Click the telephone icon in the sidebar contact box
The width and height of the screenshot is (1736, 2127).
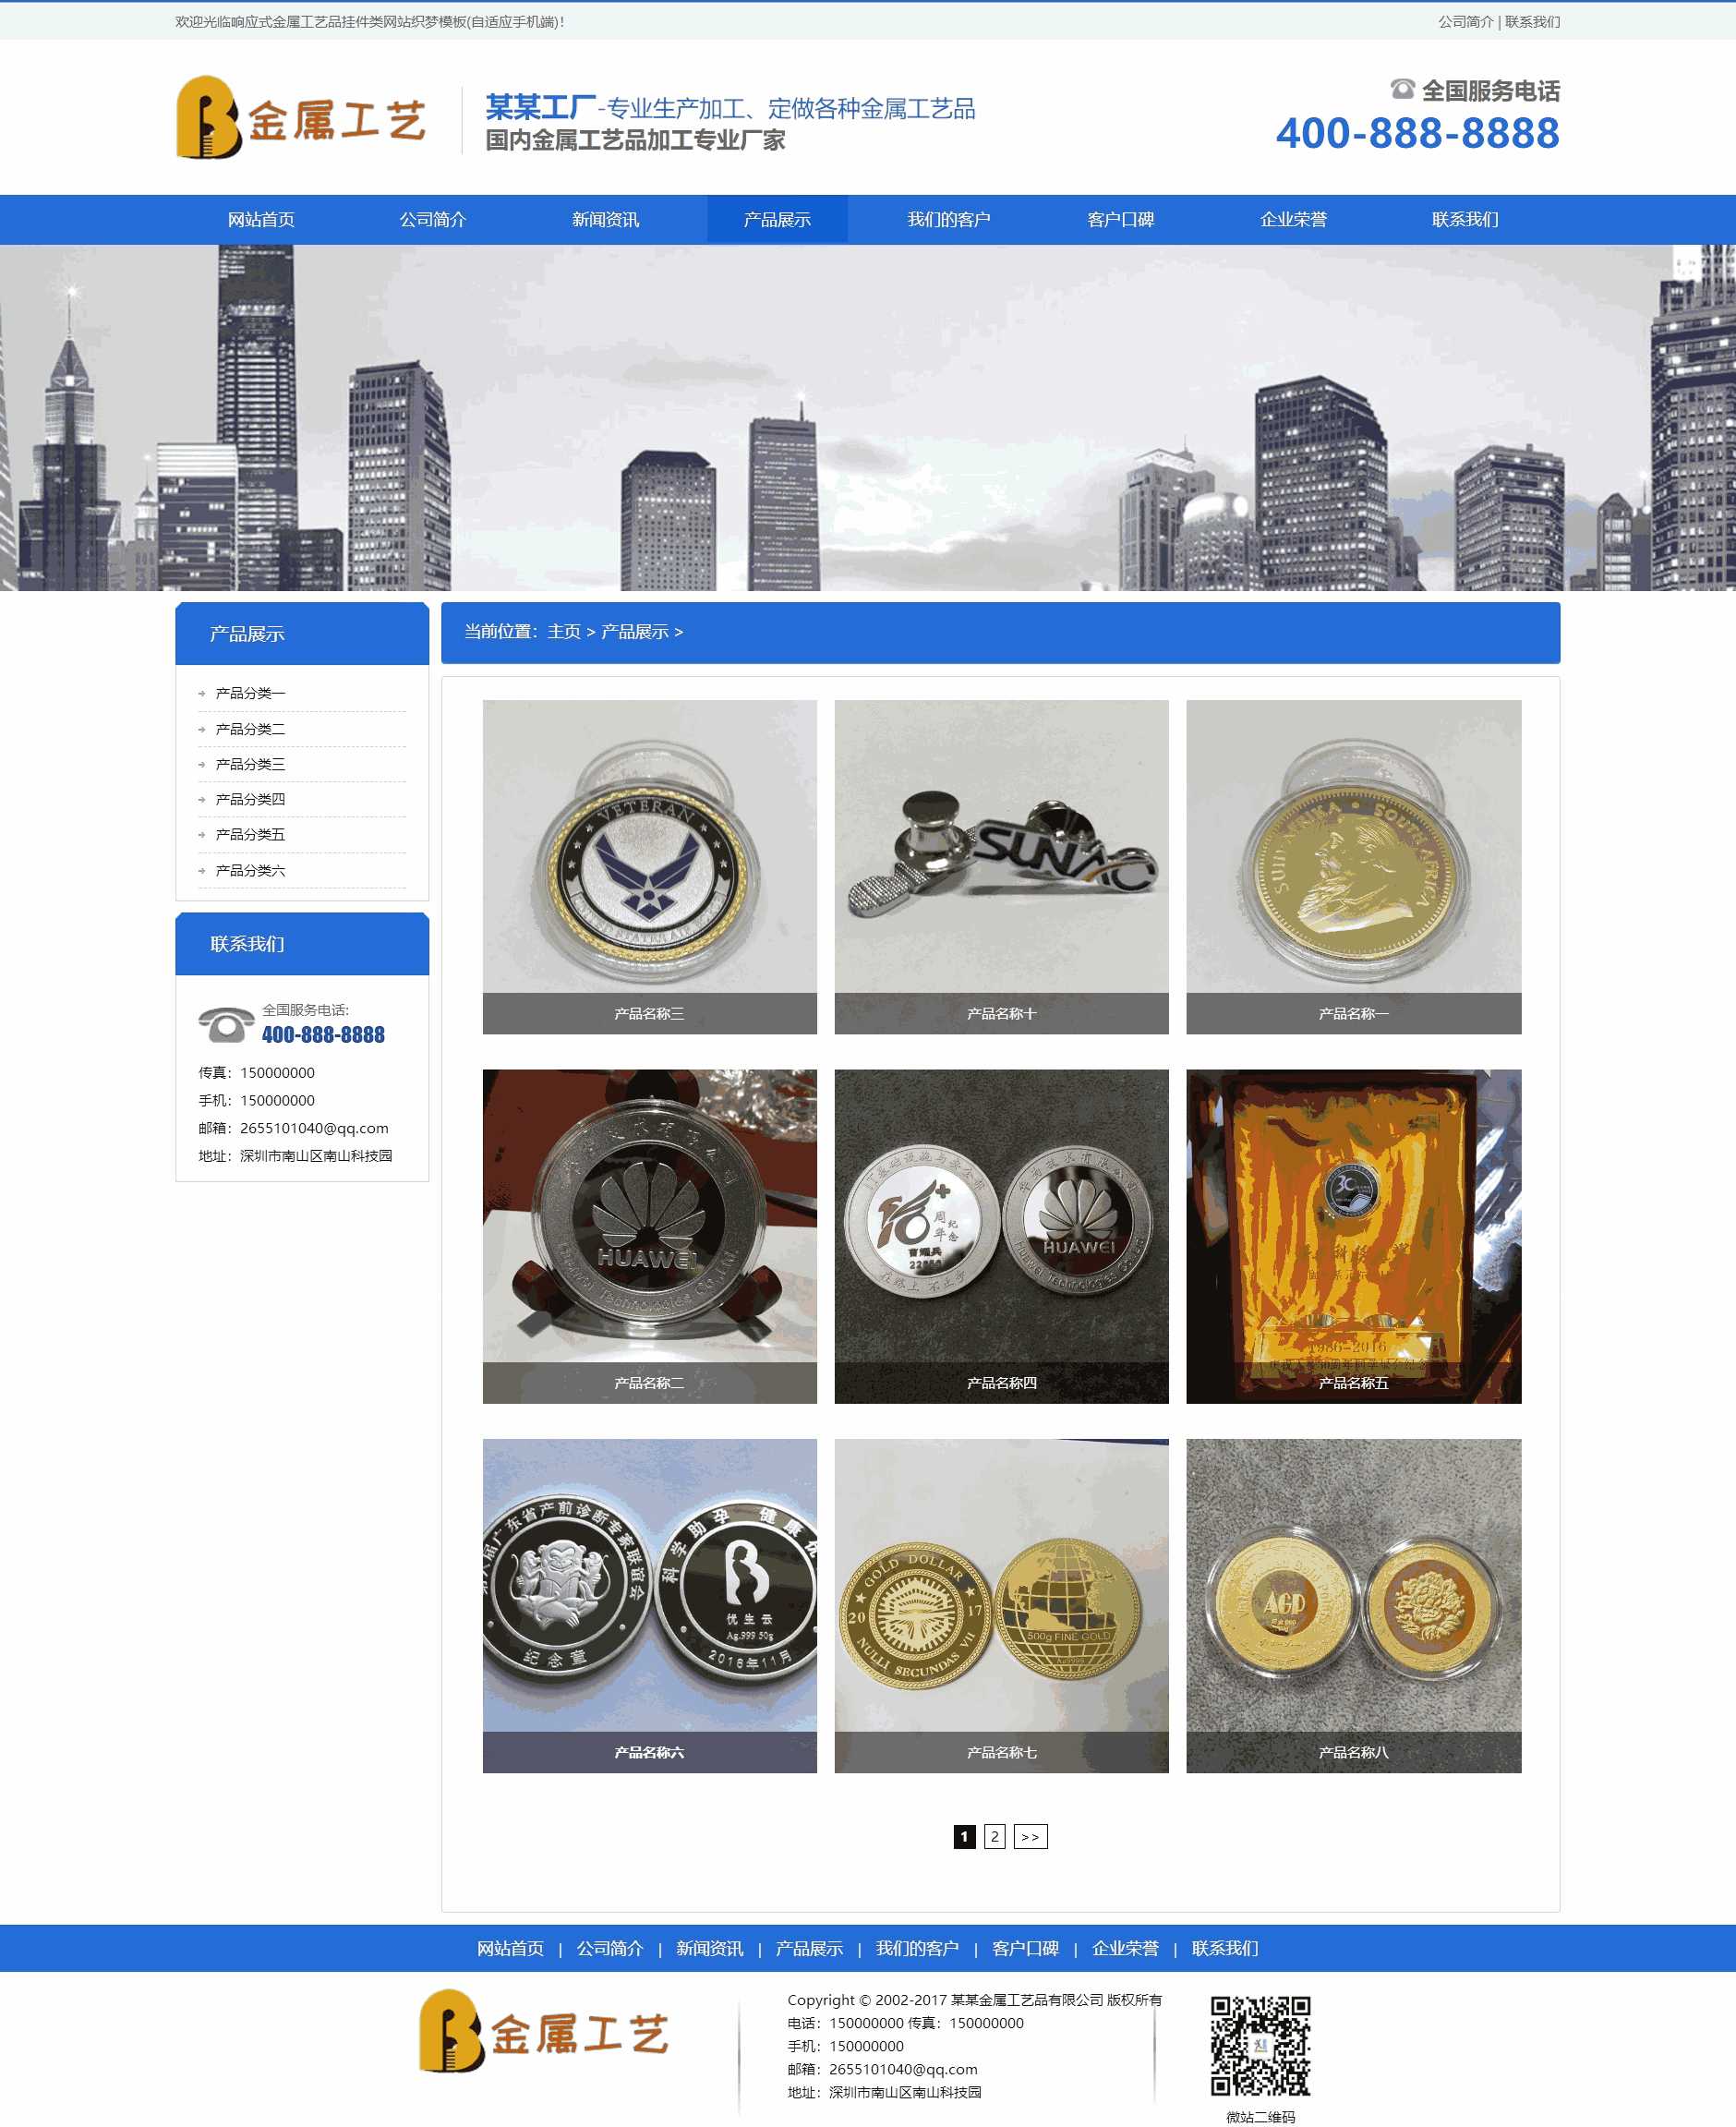[226, 1025]
